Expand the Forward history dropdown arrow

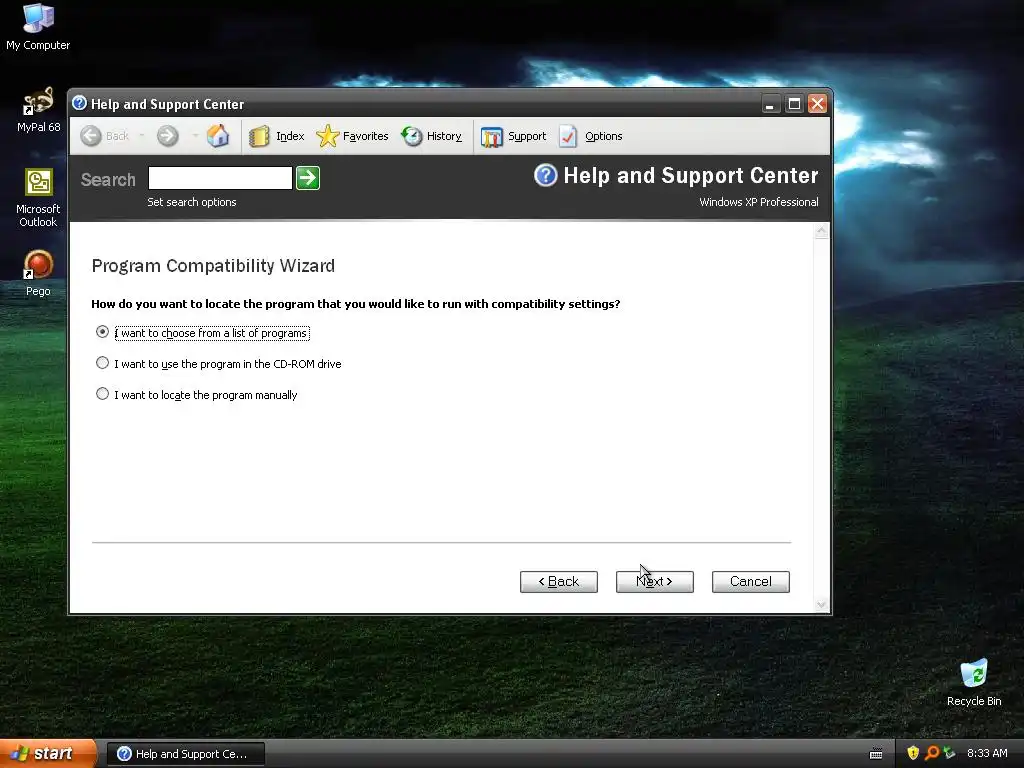point(195,136)
